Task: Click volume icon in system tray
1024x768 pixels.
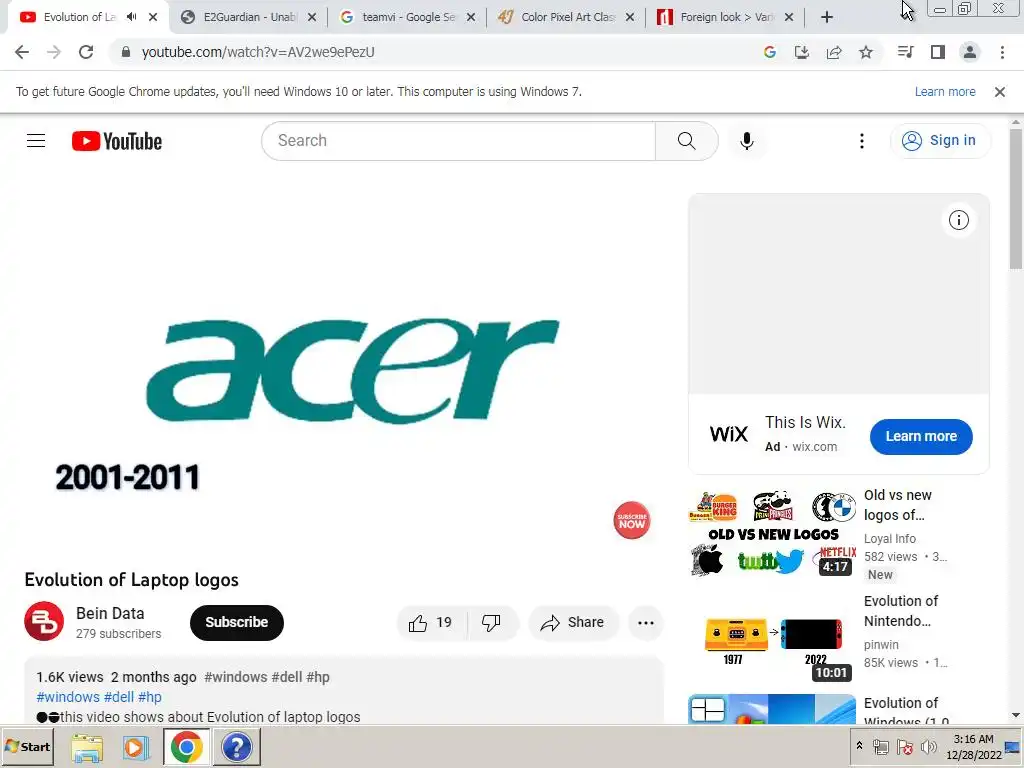Action: click(928, 747)
